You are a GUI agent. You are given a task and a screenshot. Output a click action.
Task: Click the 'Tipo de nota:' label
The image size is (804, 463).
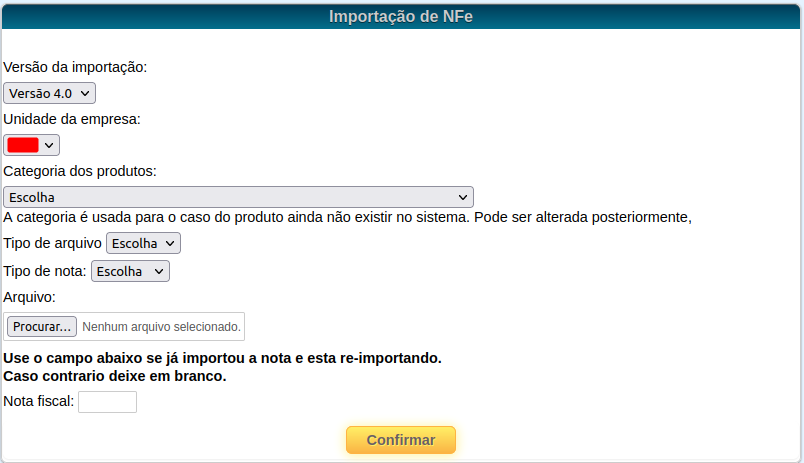(45, 271)
